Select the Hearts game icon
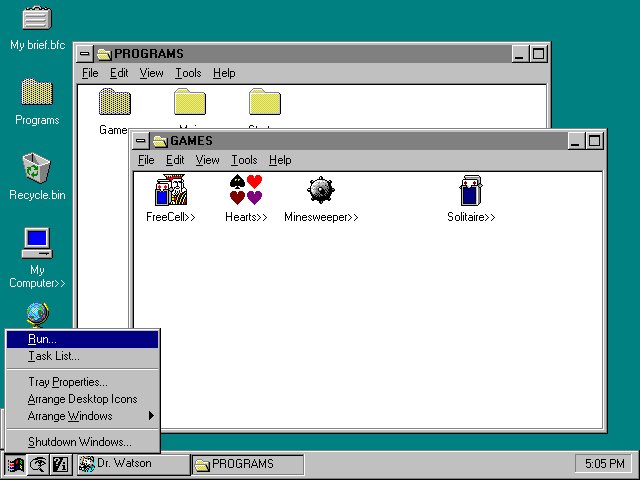This screenshot has width=640, height=480. (246, 190)
